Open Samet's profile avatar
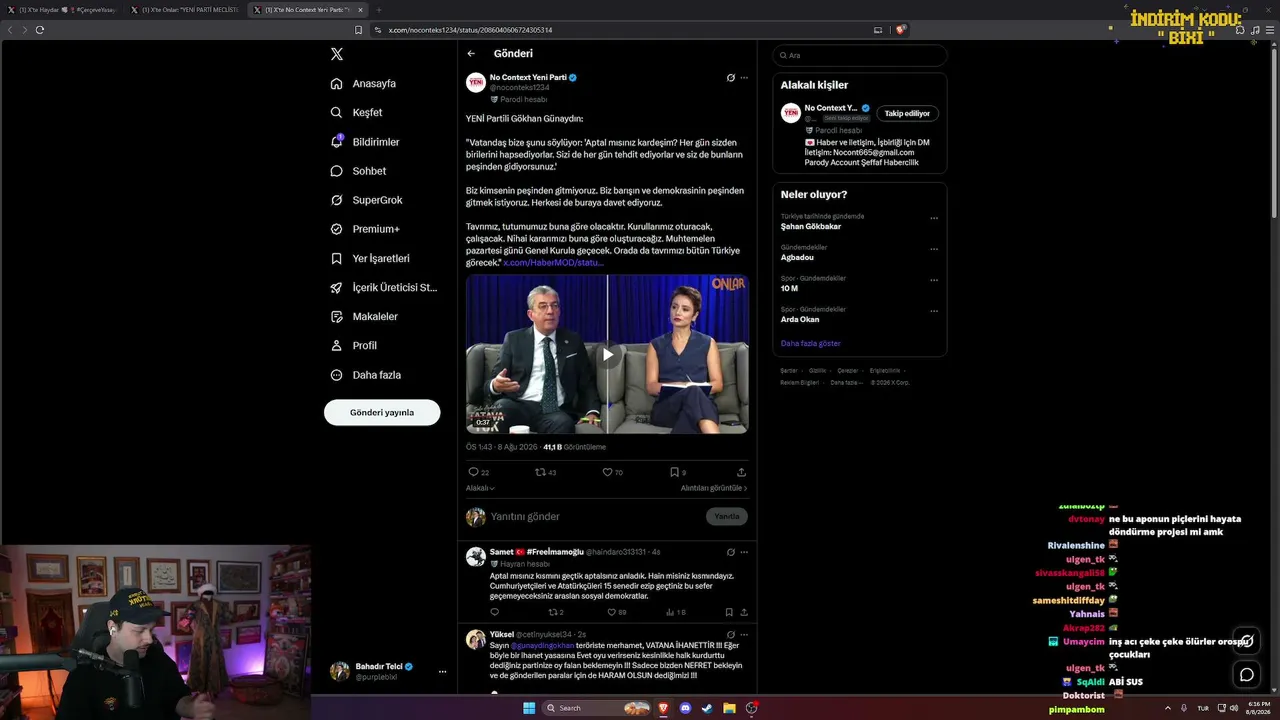Image resolution: width=1280 pixels, height=720 pixels. pos(476,557)
